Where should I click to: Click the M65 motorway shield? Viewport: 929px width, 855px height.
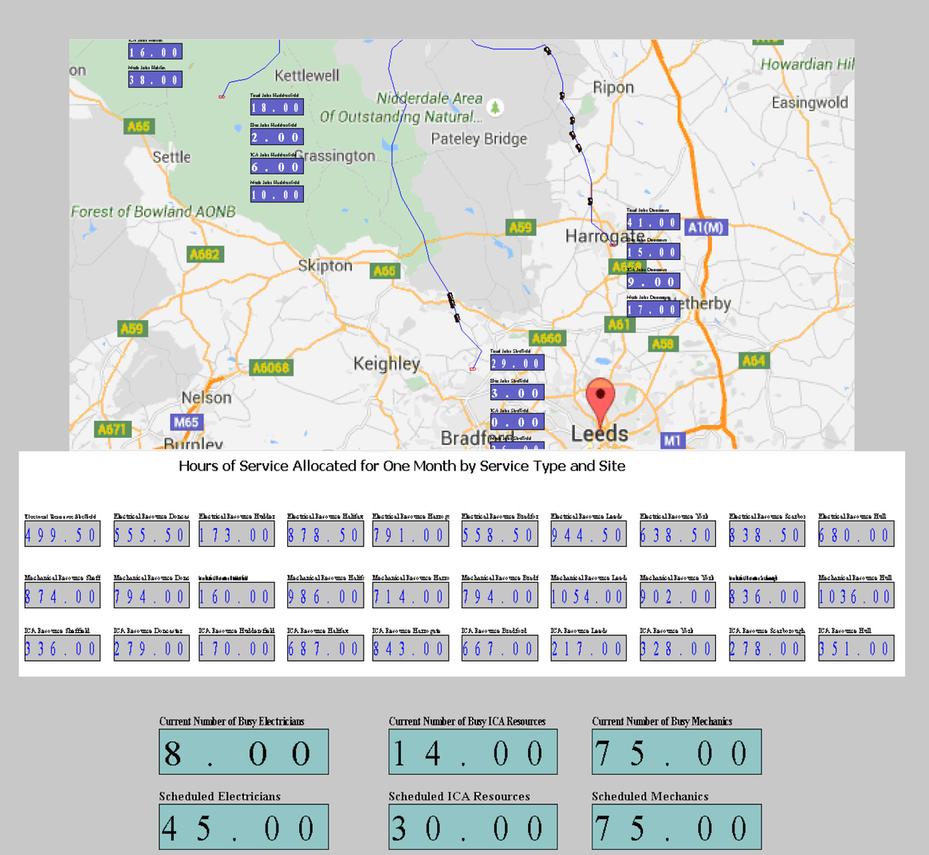pos(187,422)
